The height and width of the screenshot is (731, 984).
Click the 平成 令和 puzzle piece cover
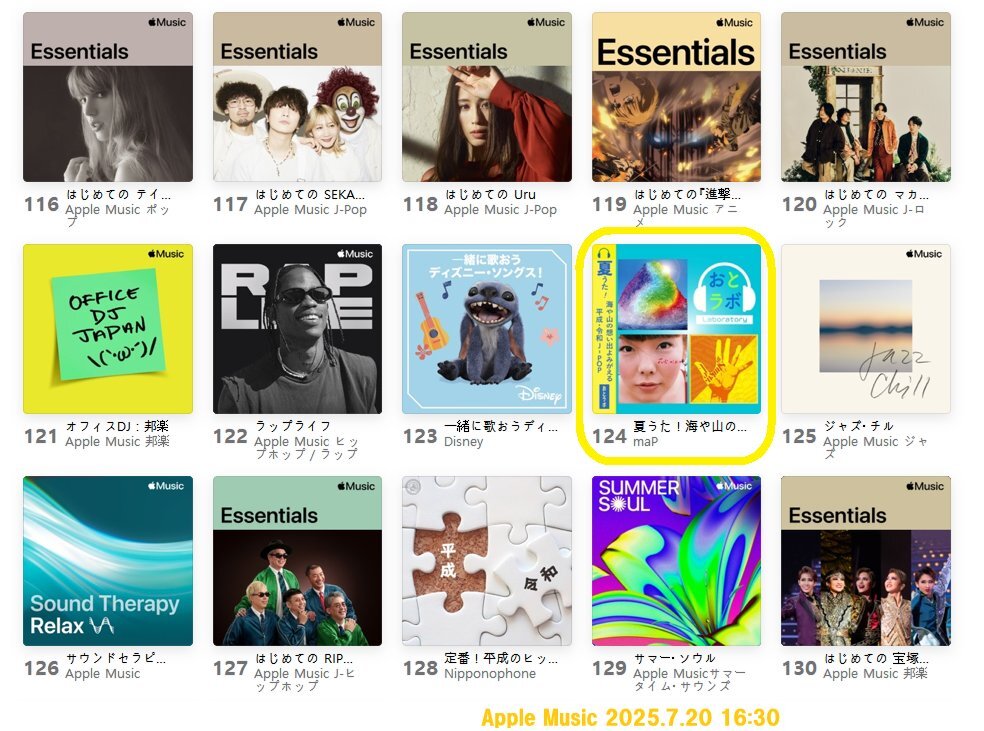point(487,561)
